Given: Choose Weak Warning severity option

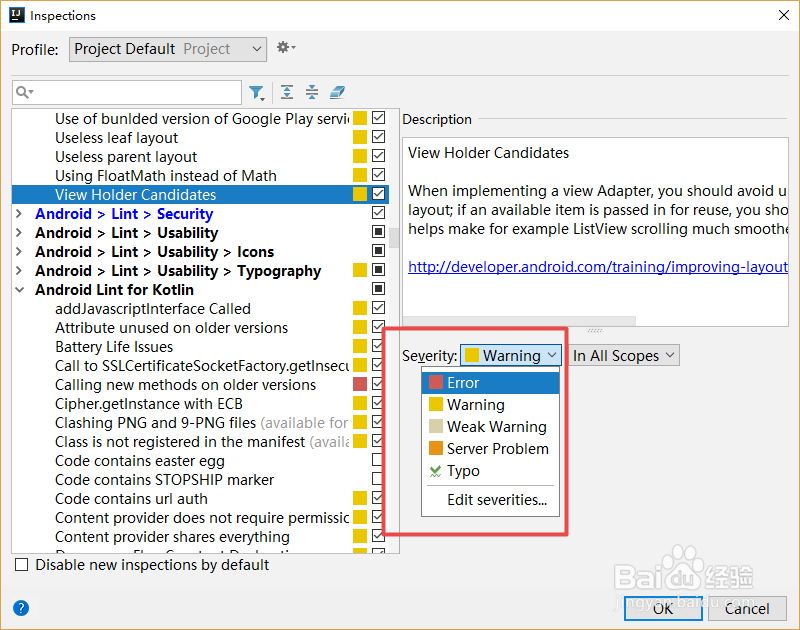Looking at the screenshot, I should pyautogui.click(x=490, y=426).
